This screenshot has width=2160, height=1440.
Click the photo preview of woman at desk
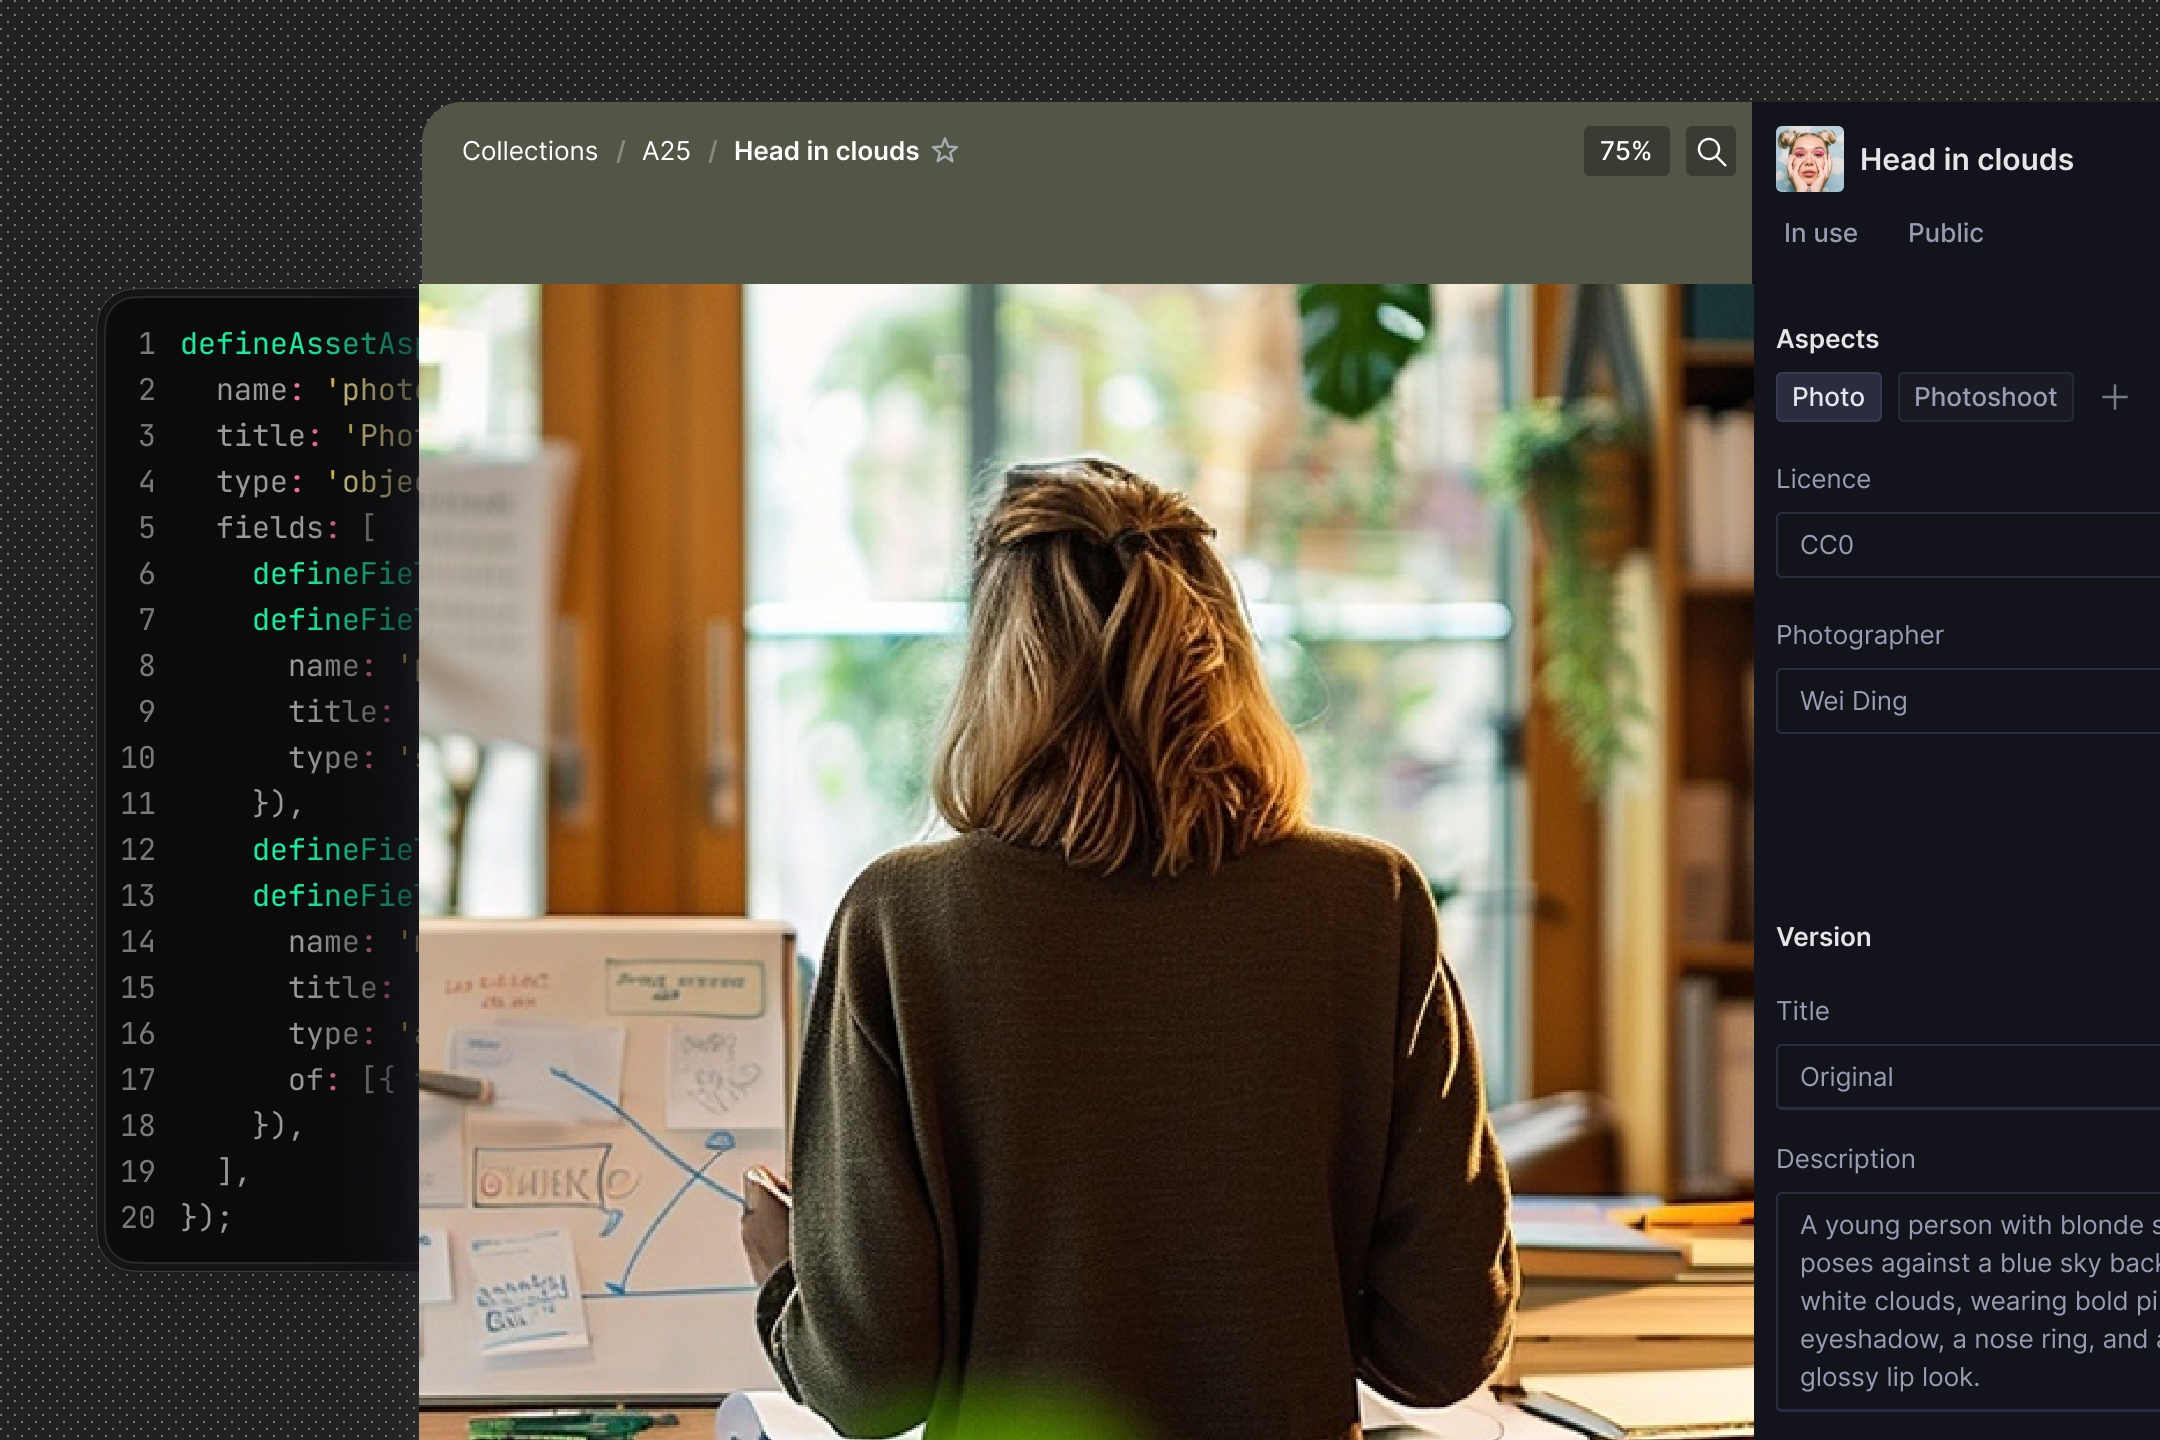coord(1085,860)
